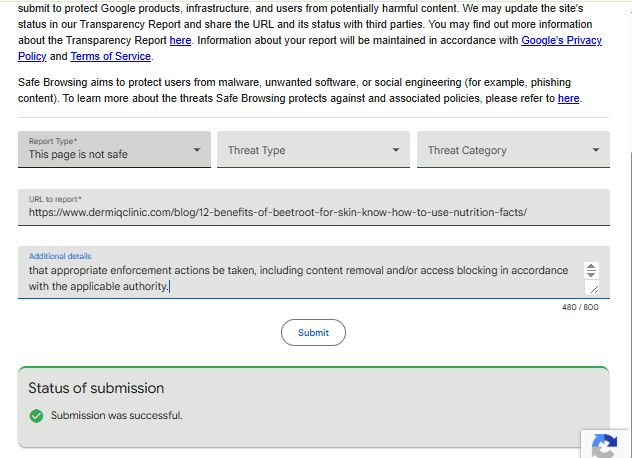Click the text area resize handle
Viewport: 632px width, 458px height.
click(x=593, y=288)
